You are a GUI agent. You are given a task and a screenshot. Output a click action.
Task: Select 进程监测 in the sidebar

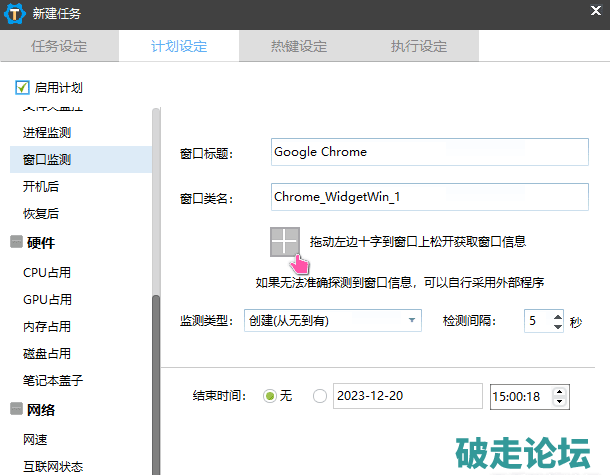(47, 132)
